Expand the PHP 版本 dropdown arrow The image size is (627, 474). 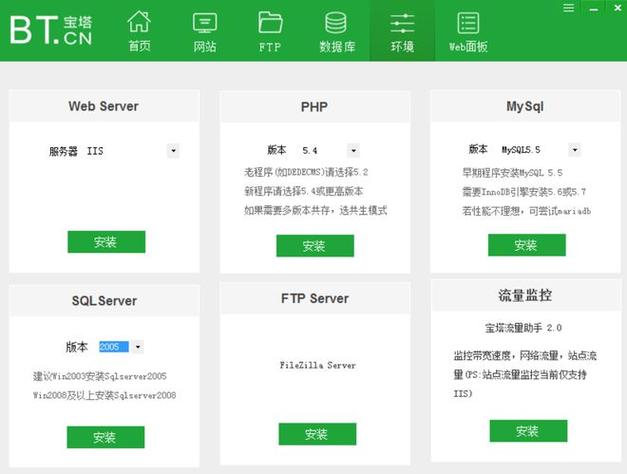(353, 150)
